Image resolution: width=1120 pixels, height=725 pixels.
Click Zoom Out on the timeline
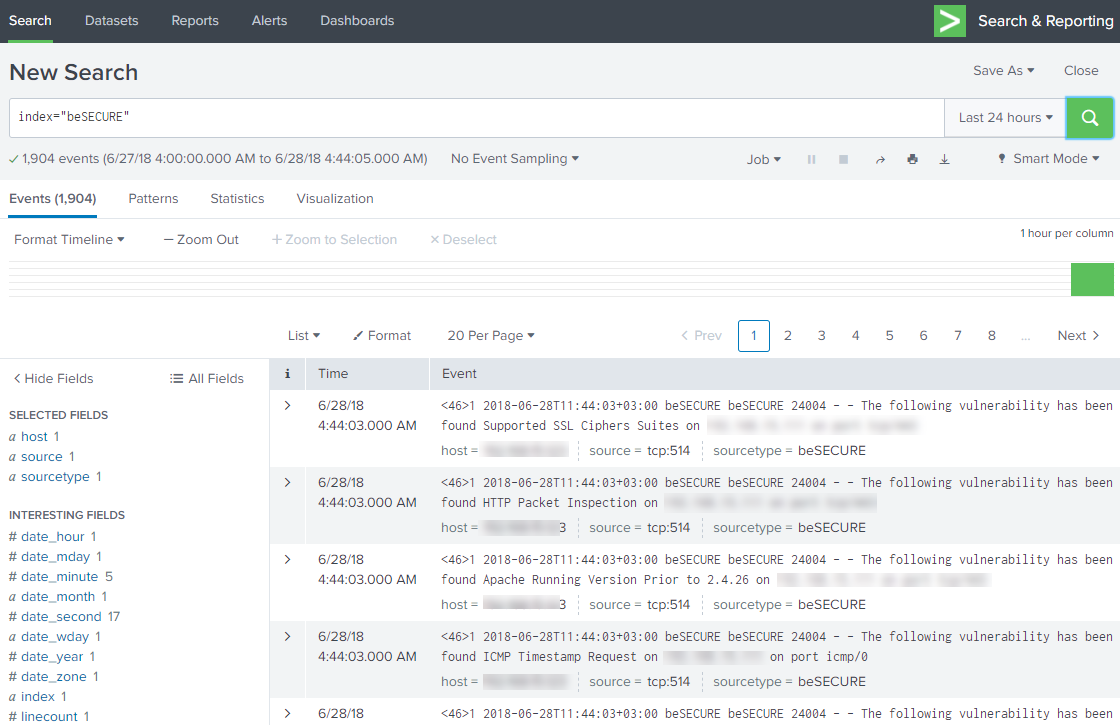[x=201, y=239]
